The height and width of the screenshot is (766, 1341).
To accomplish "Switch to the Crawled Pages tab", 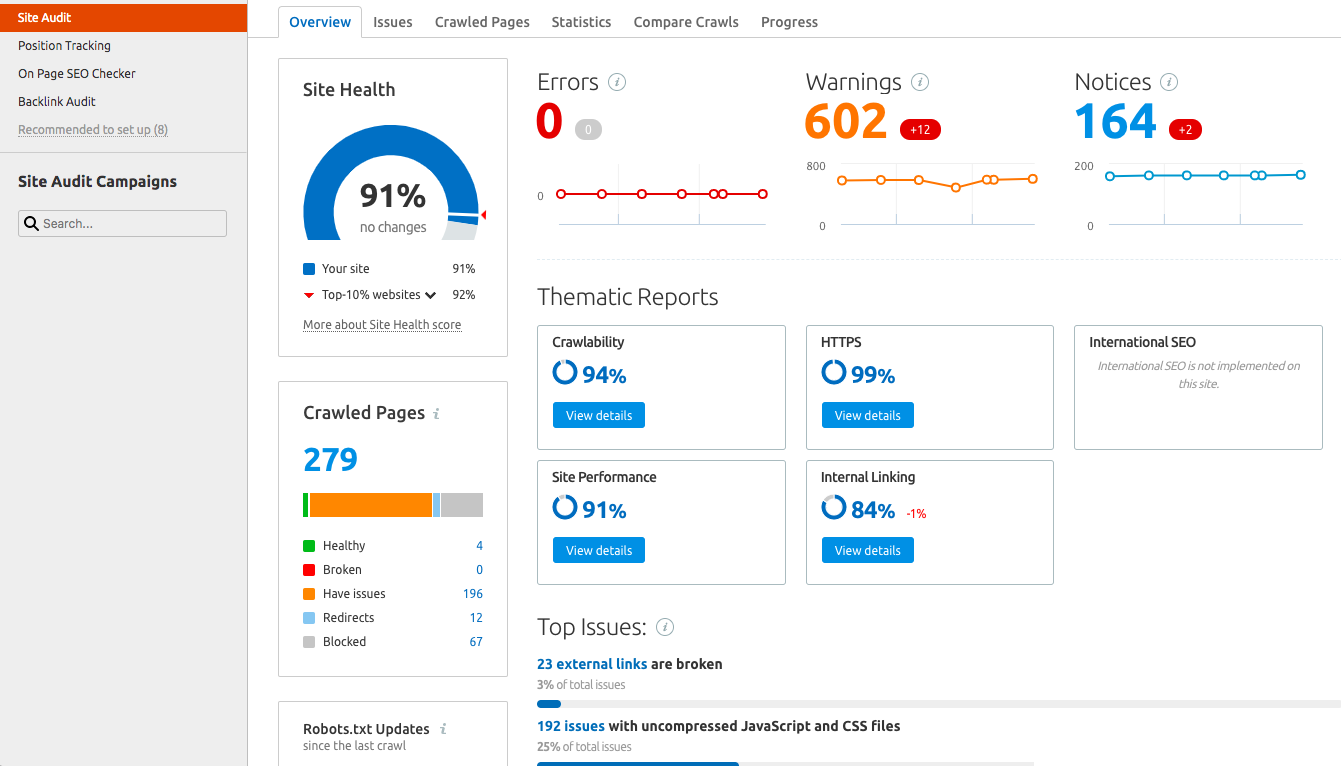I will pyautogui.click(x=482, y=22).
